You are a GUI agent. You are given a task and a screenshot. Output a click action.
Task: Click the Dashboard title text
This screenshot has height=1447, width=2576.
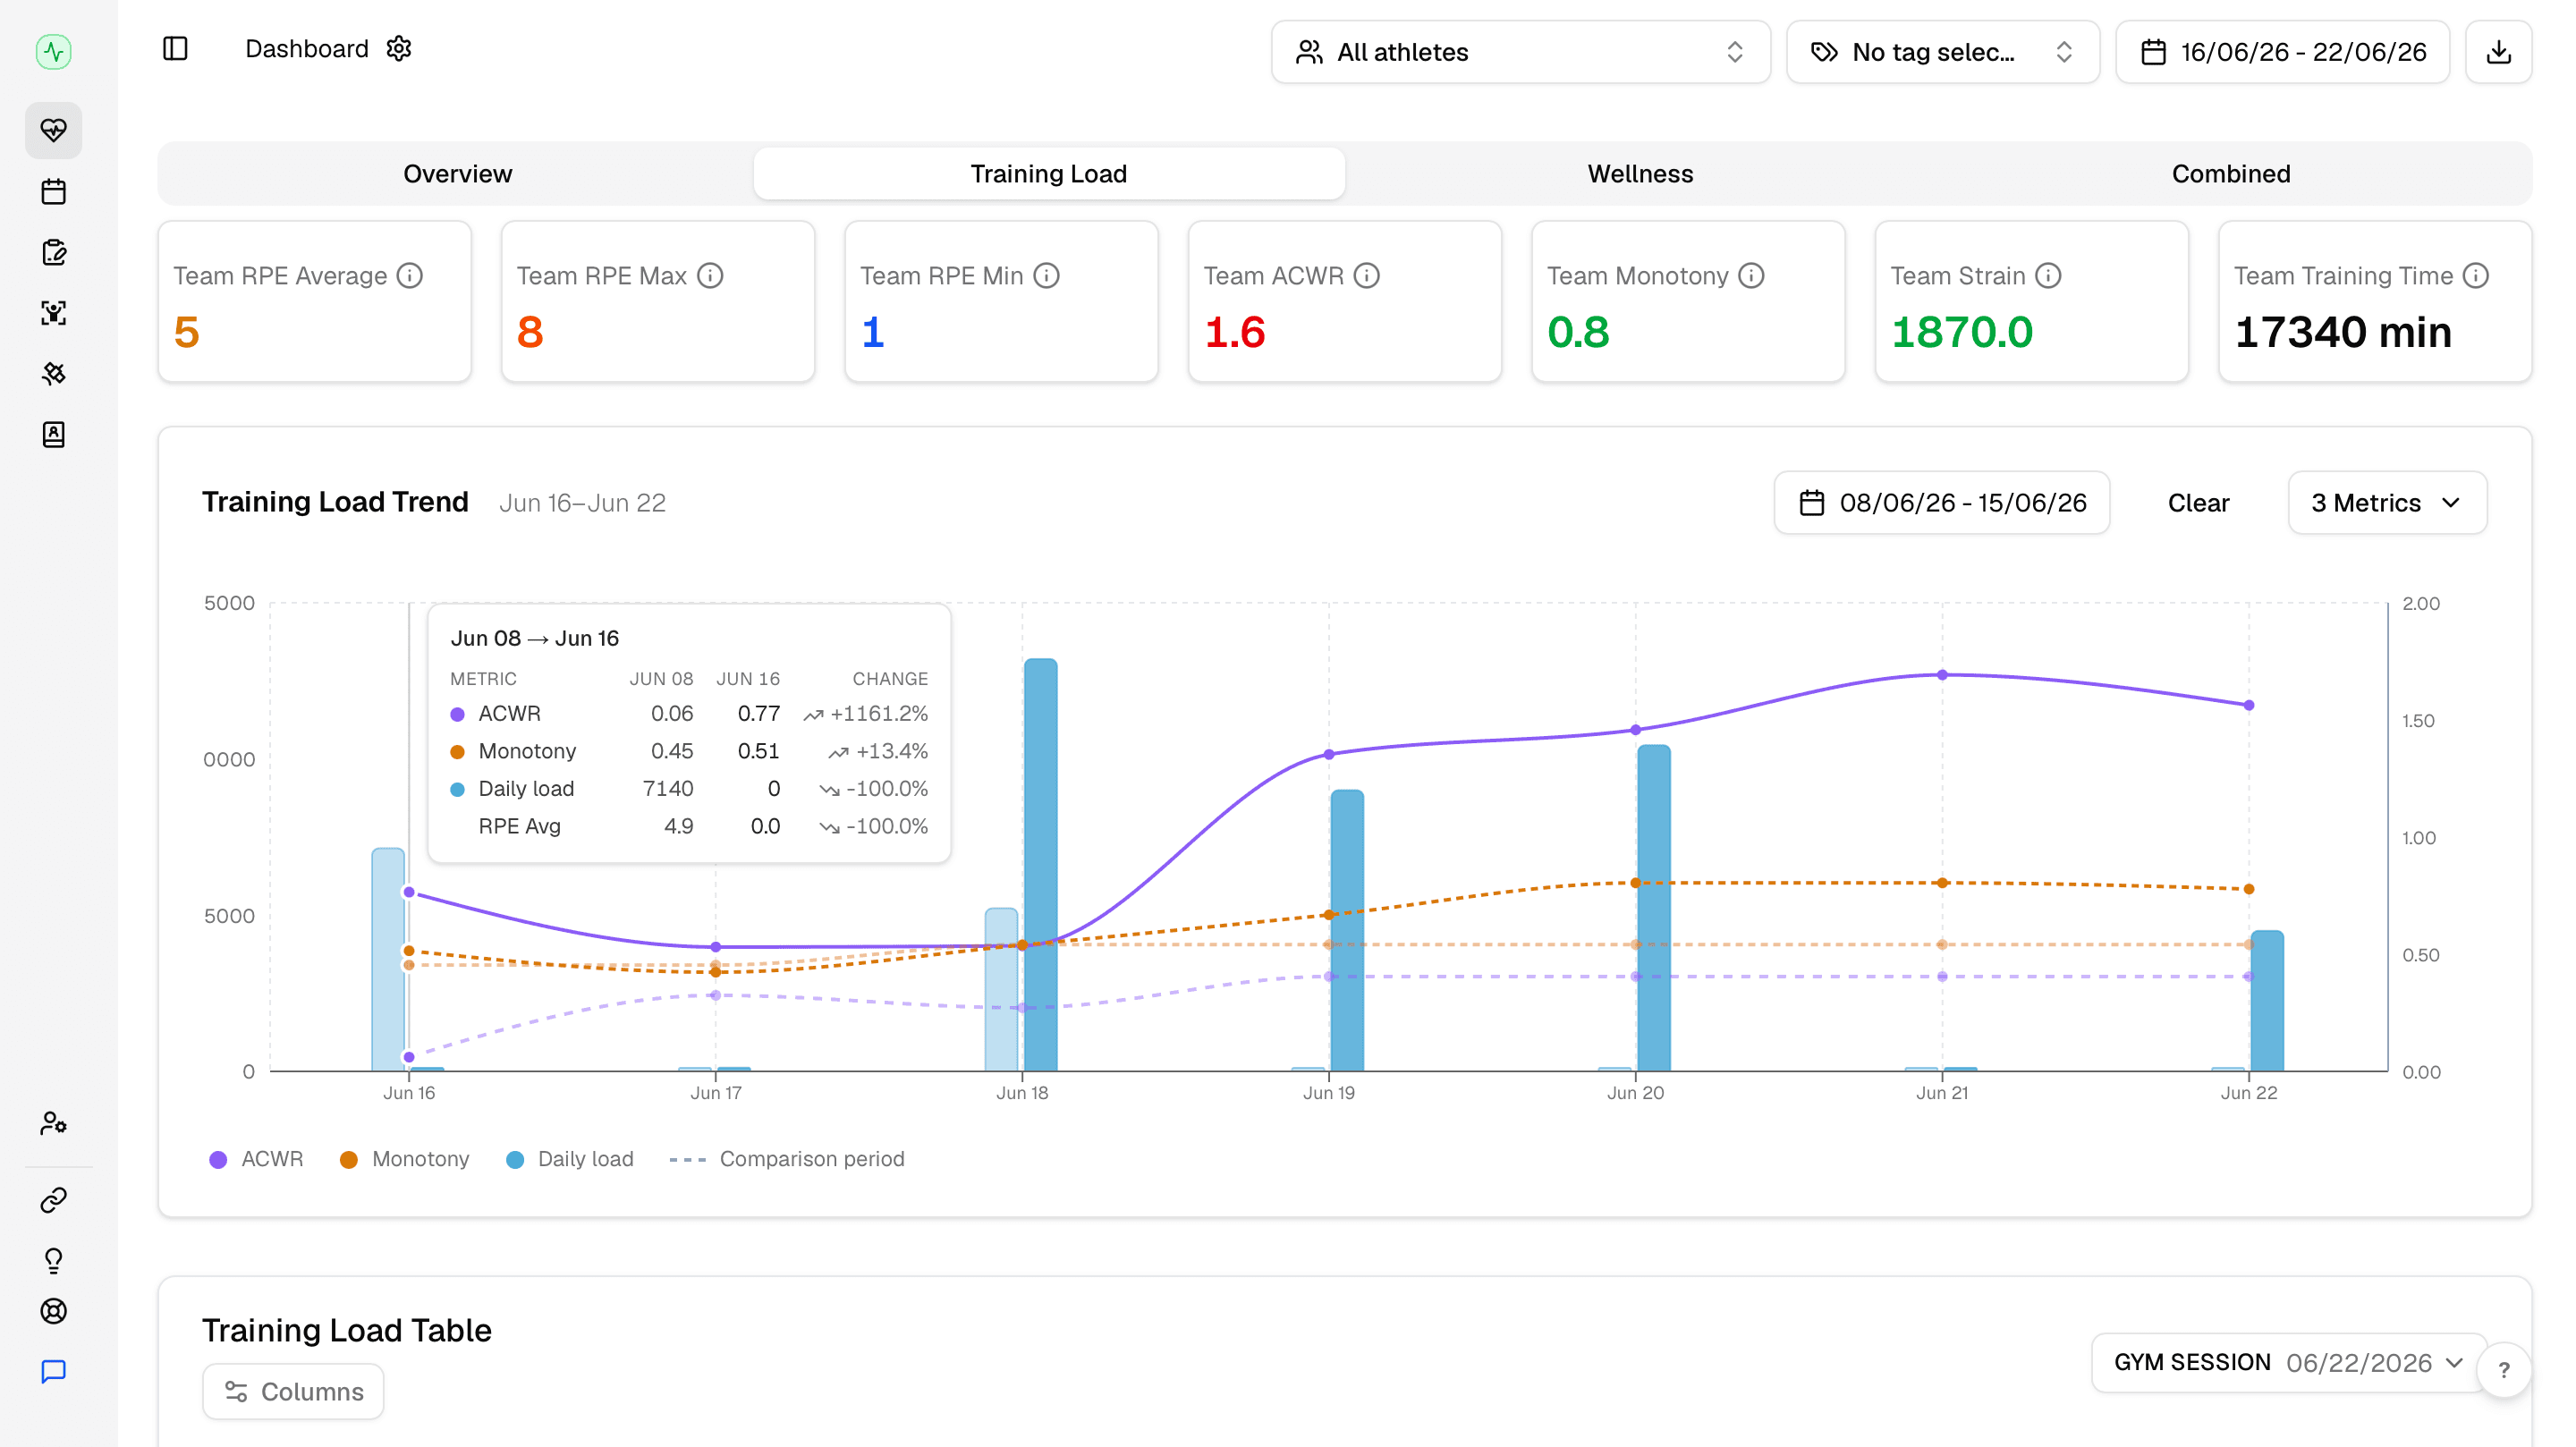[307, 49]
